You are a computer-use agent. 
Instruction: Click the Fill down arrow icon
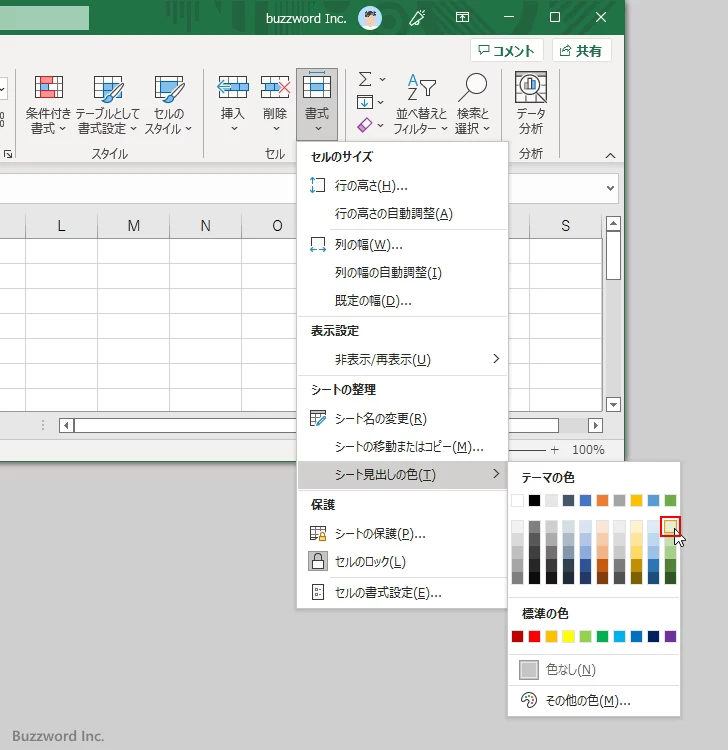365,102
